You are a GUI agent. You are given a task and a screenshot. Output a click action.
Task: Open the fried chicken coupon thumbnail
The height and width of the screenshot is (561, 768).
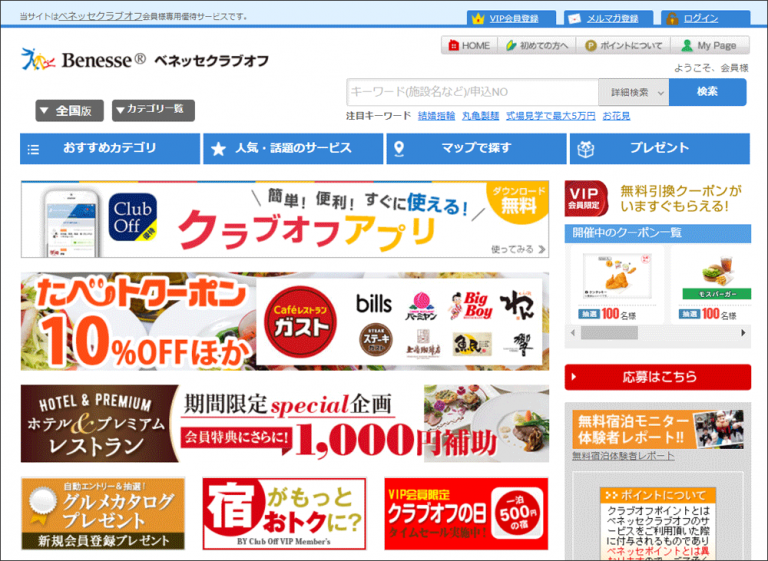click(x=617, y=276)
